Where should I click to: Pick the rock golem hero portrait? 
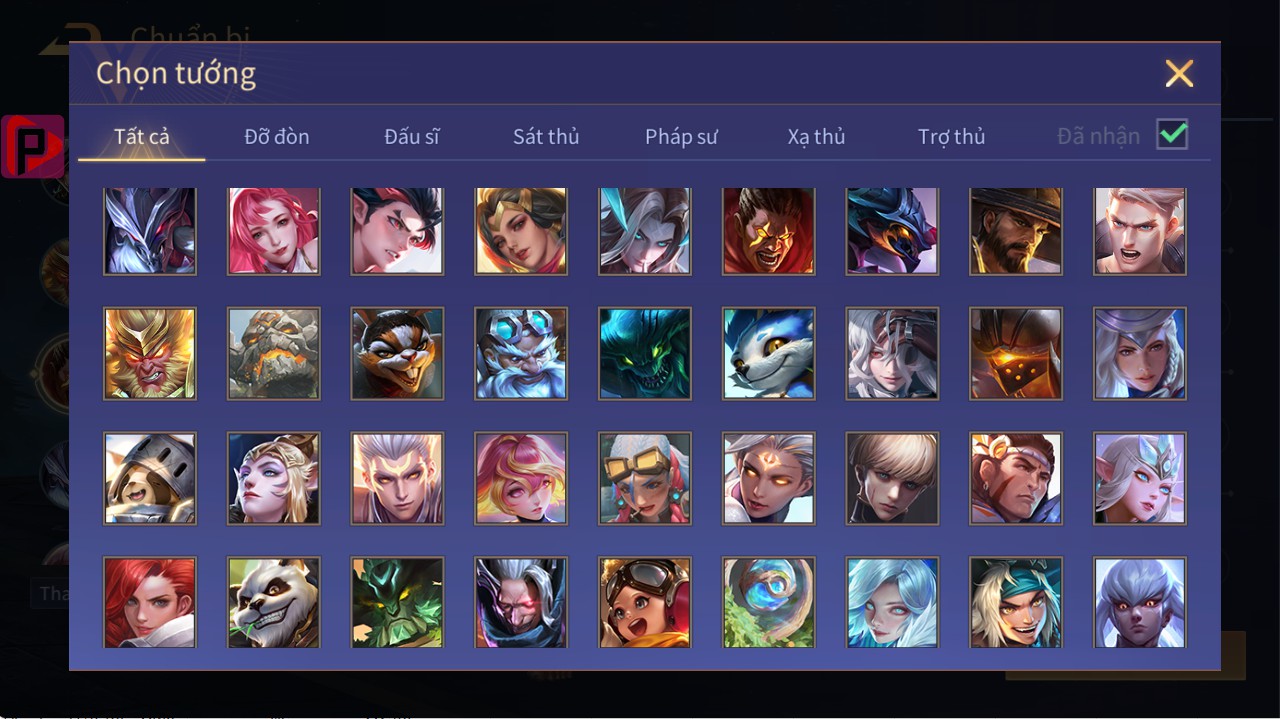(274, 354)
